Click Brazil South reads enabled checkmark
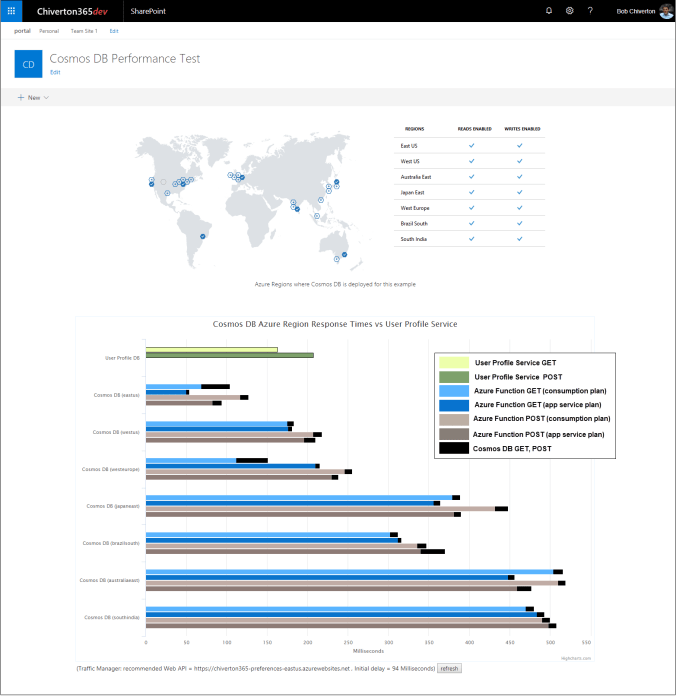The width and height of the screenshot is (676, 696). pyautogui.click(x=471, y=223)
